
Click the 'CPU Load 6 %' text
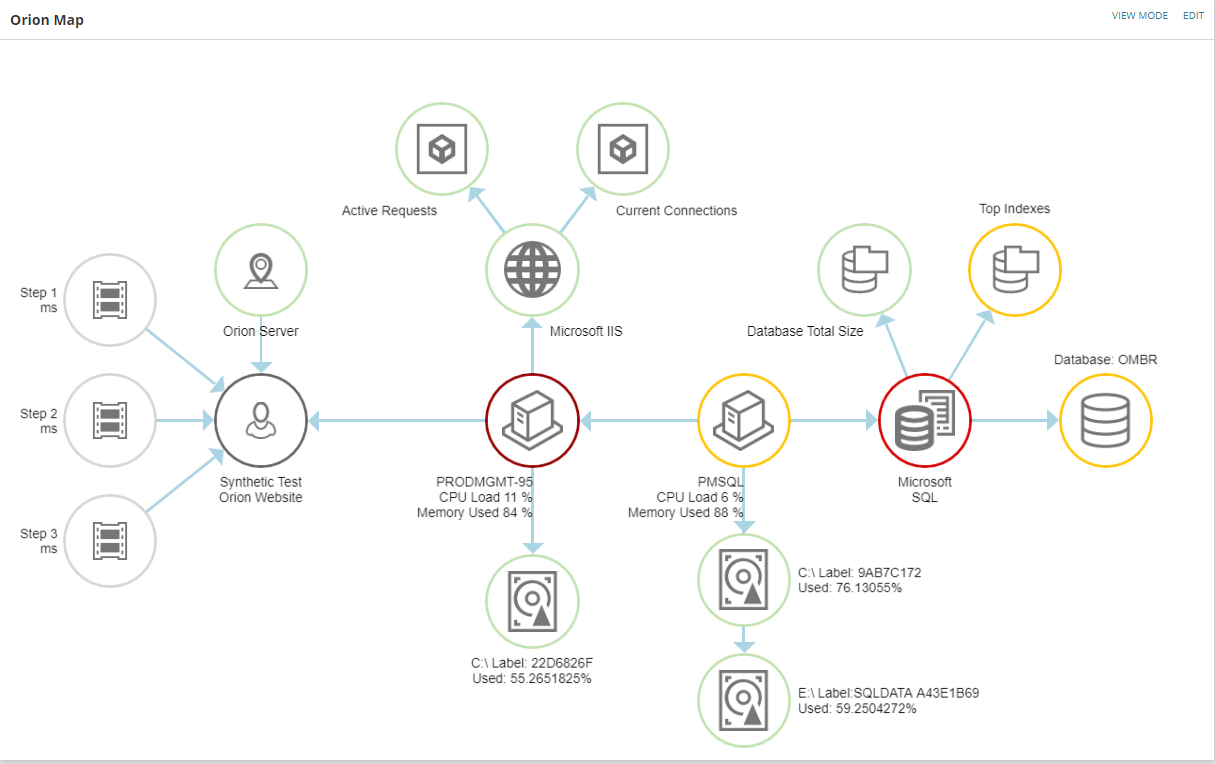tap(700, 497)
